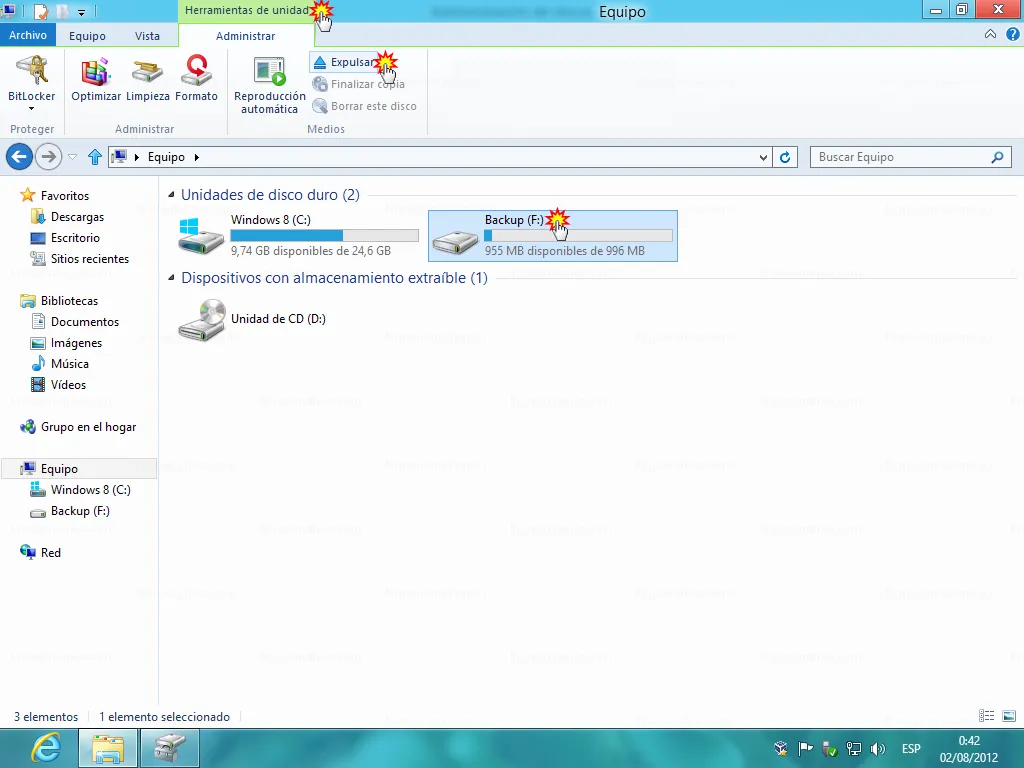Click the New folder icon in the quick access toolbar
The height and width of the screenshot is (768, 1024).
(62, 11)
